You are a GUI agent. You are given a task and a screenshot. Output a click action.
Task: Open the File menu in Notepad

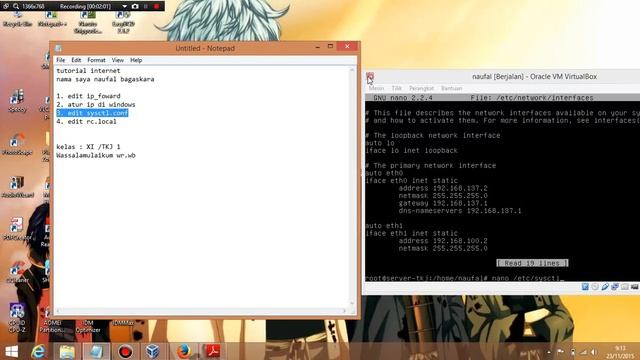pyautogui.click(x=60, y=60)
